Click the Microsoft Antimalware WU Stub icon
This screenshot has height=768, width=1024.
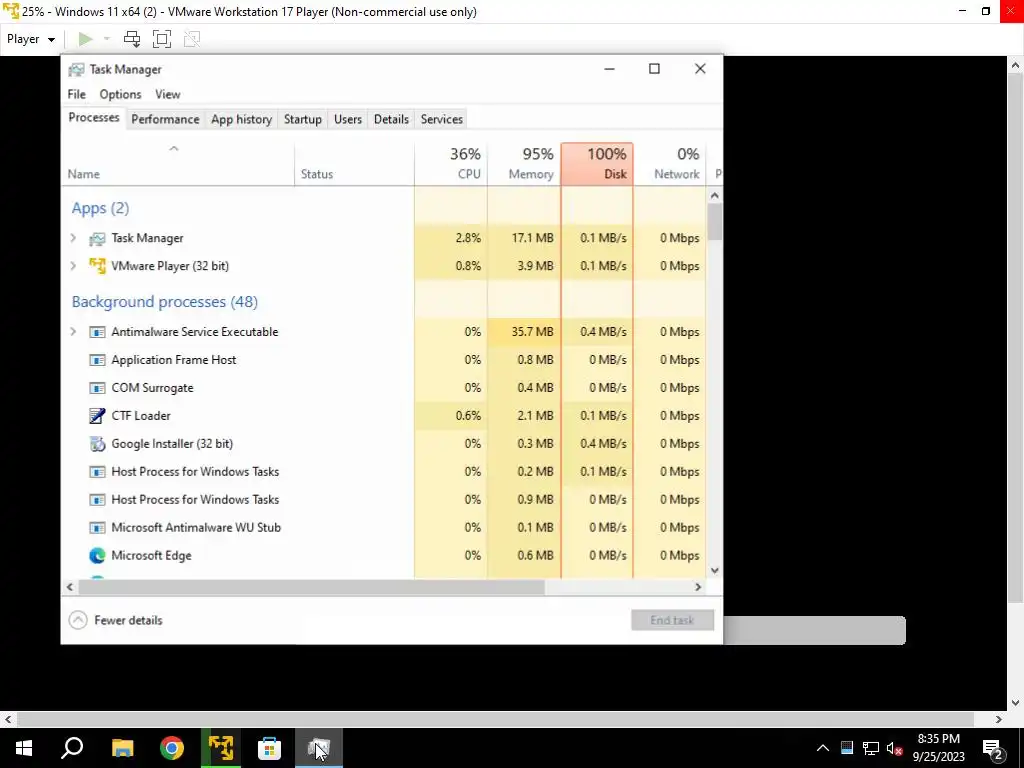click(x=97, y=528)
